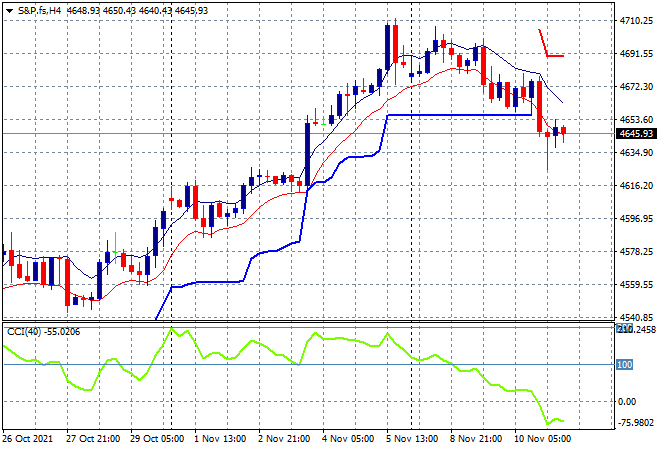Image resolution: width=660 pixels, height=450 pixels.
Task: Click the 4596.95 price axis label
Action: [x=636, y=218]
